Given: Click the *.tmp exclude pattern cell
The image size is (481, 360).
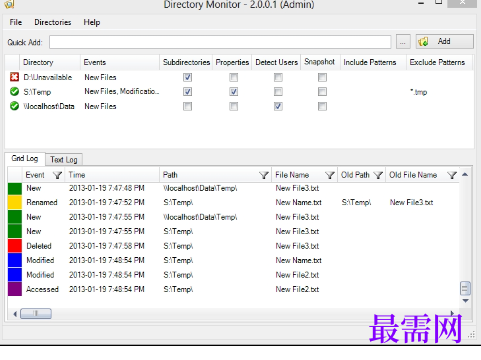Looking at the screenshot, I should (x=419, y=92).
